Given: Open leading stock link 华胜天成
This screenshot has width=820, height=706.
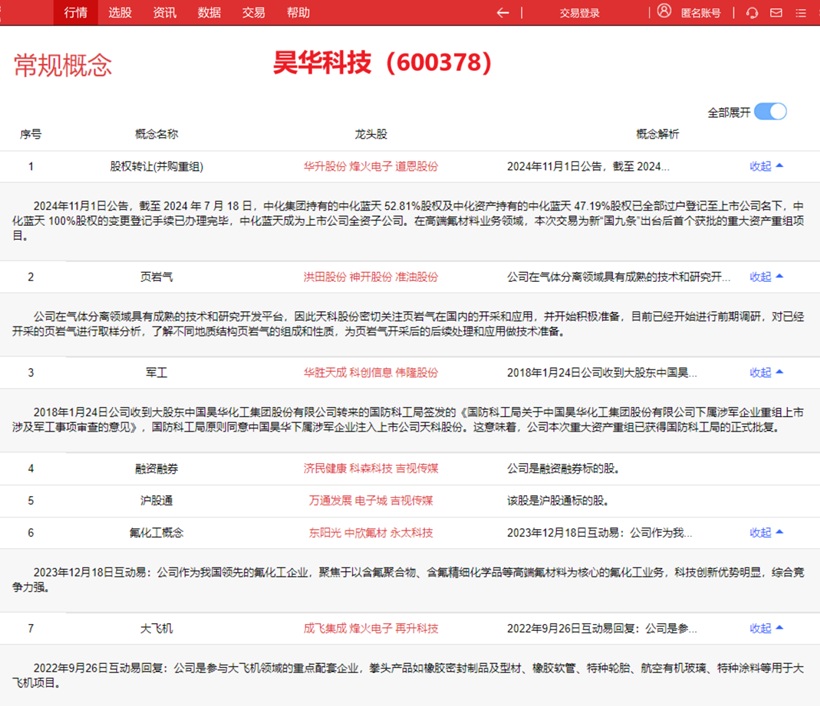Looking at the screenshot, I should pyautogui.click(x=325, y=372).
